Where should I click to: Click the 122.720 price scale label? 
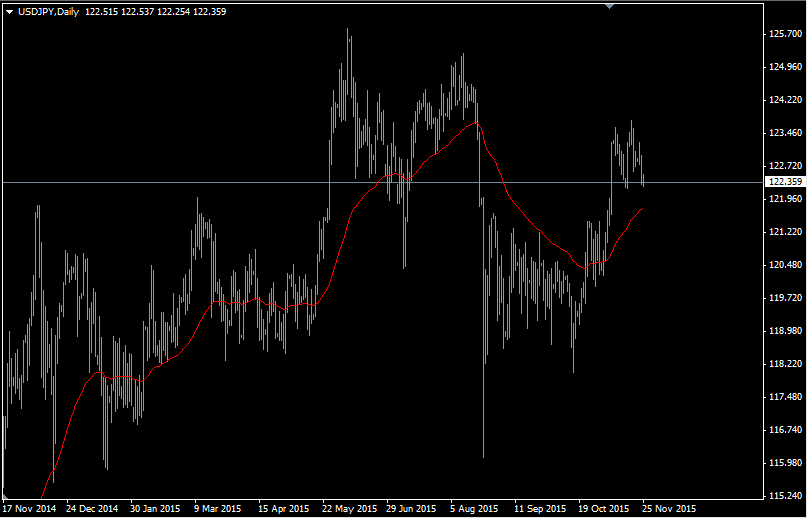(784, 166)
